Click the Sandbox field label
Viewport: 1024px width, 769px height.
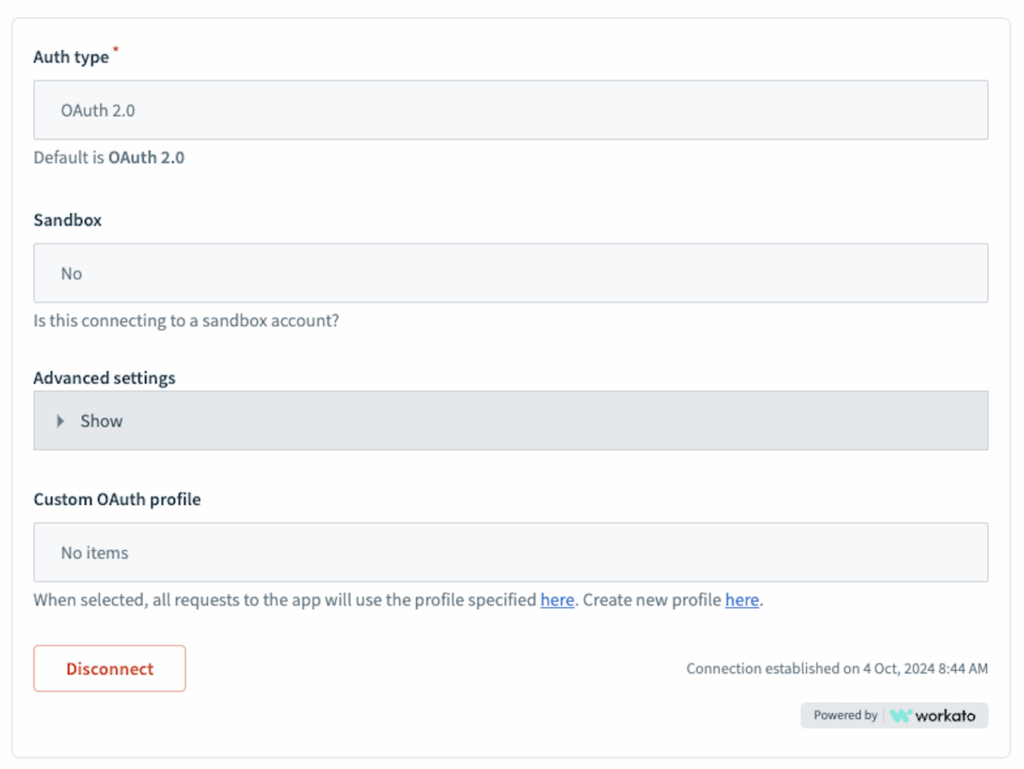[68, 220]
